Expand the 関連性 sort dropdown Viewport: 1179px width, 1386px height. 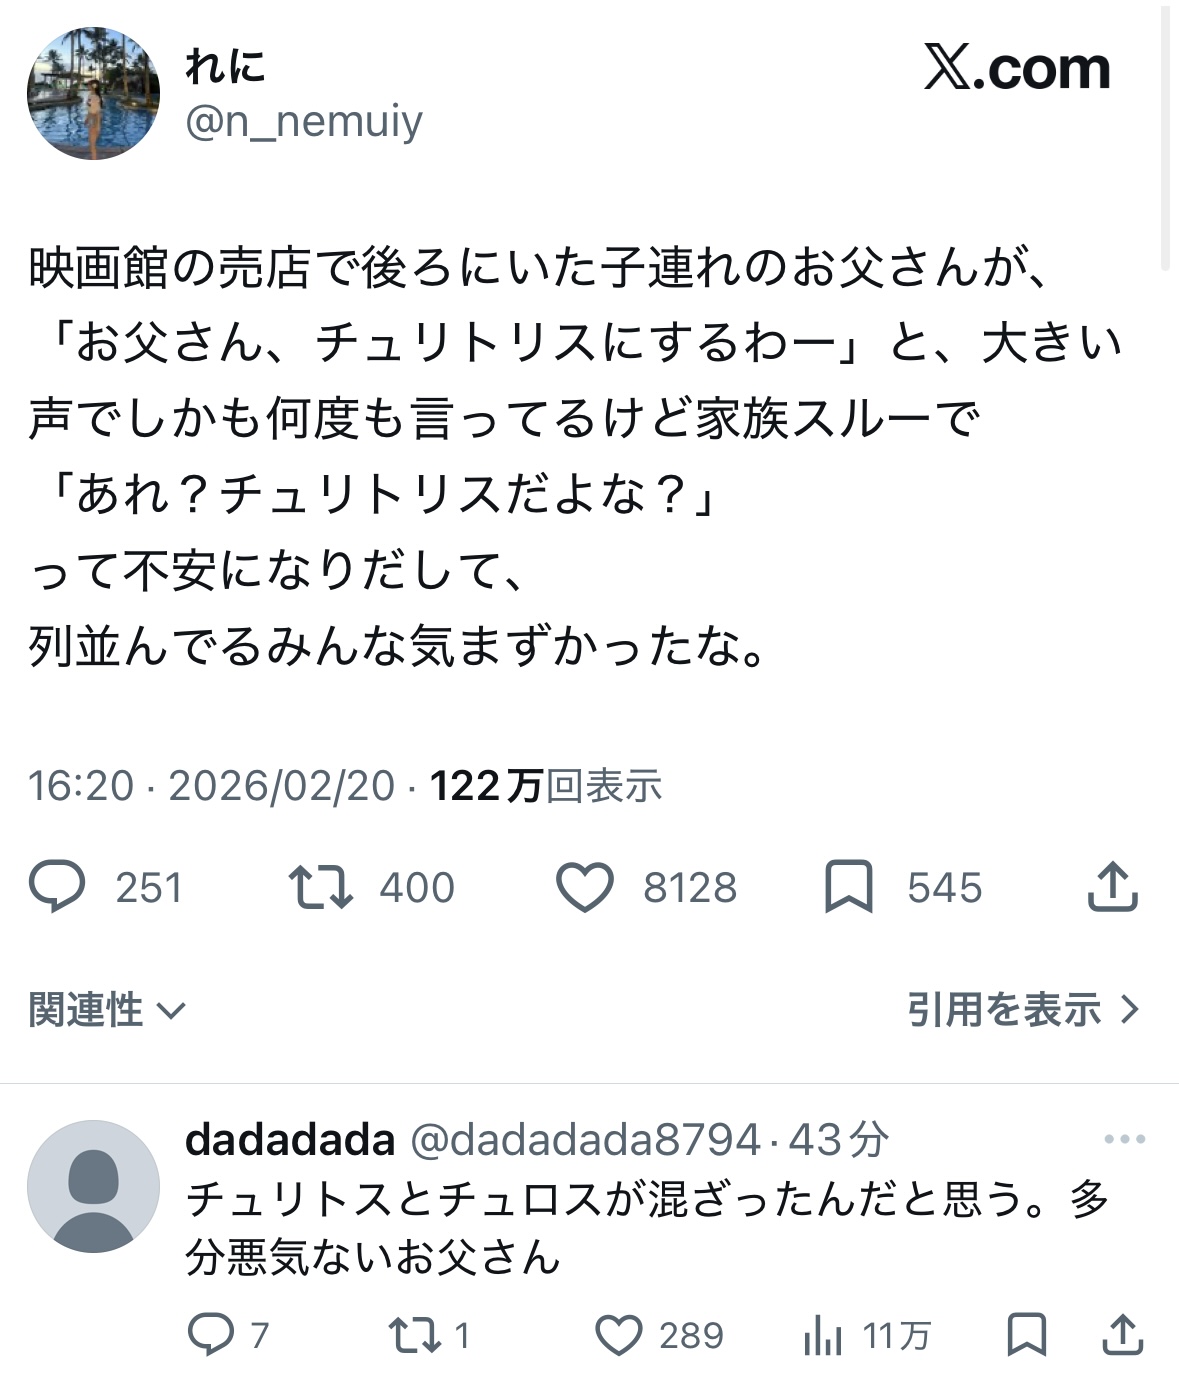[107, 1010]
